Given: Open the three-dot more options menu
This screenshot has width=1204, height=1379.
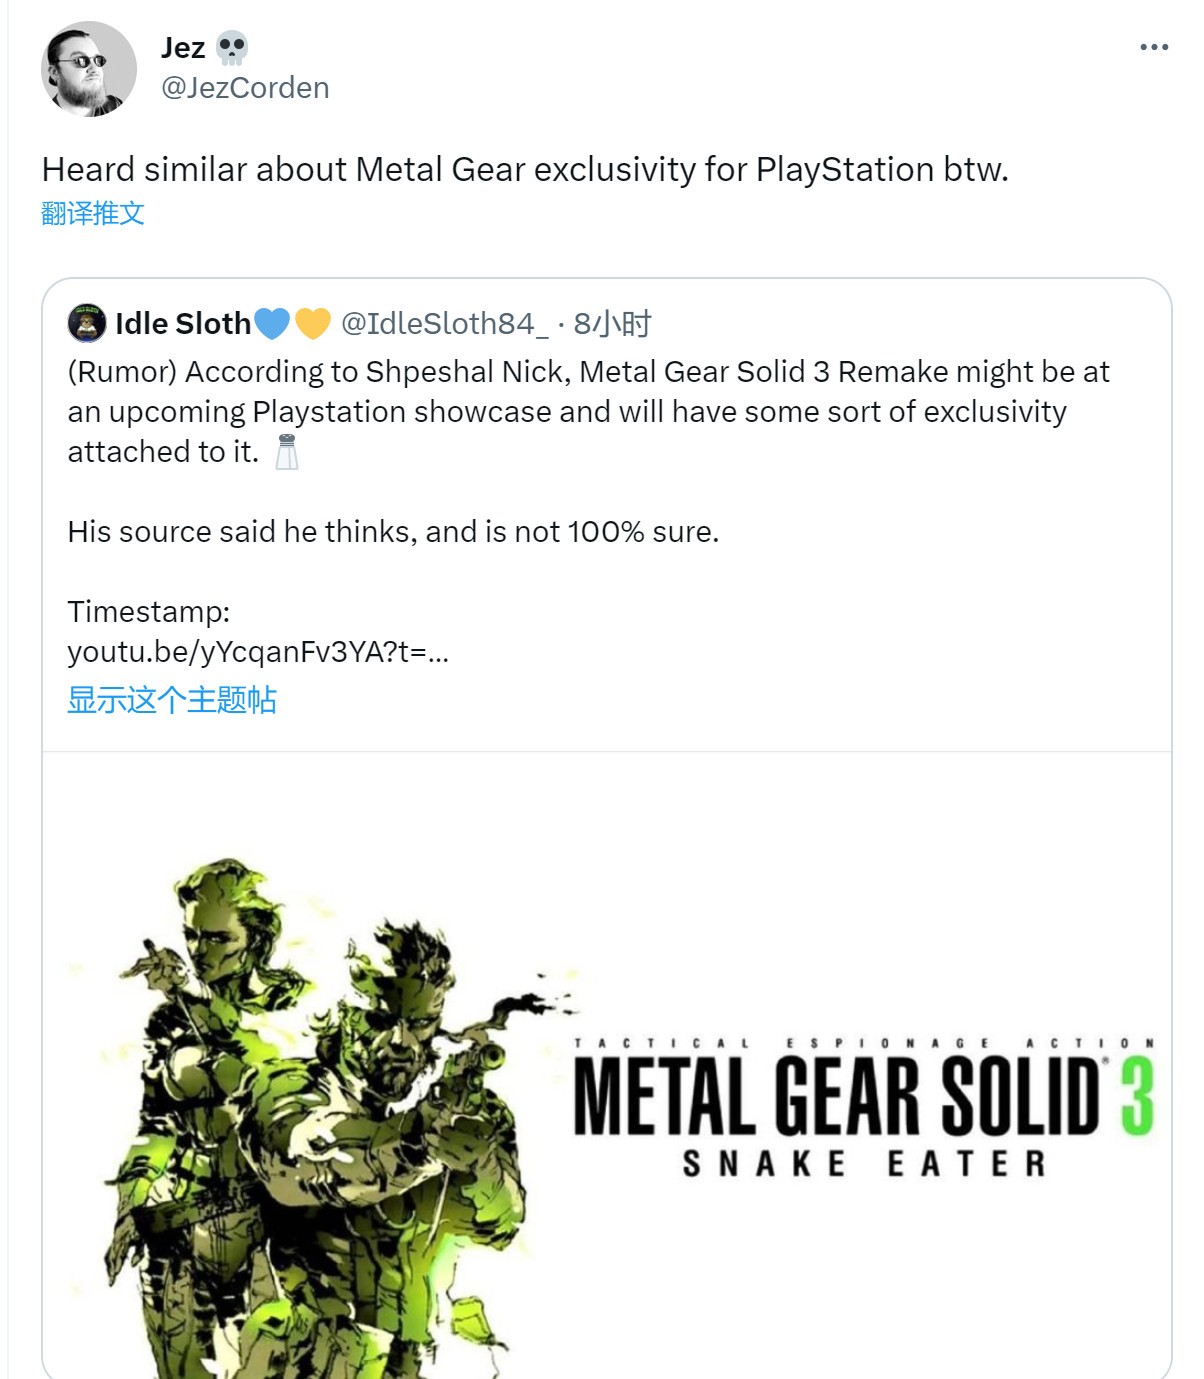Looking at the screenshot, I should point(1153,47).
